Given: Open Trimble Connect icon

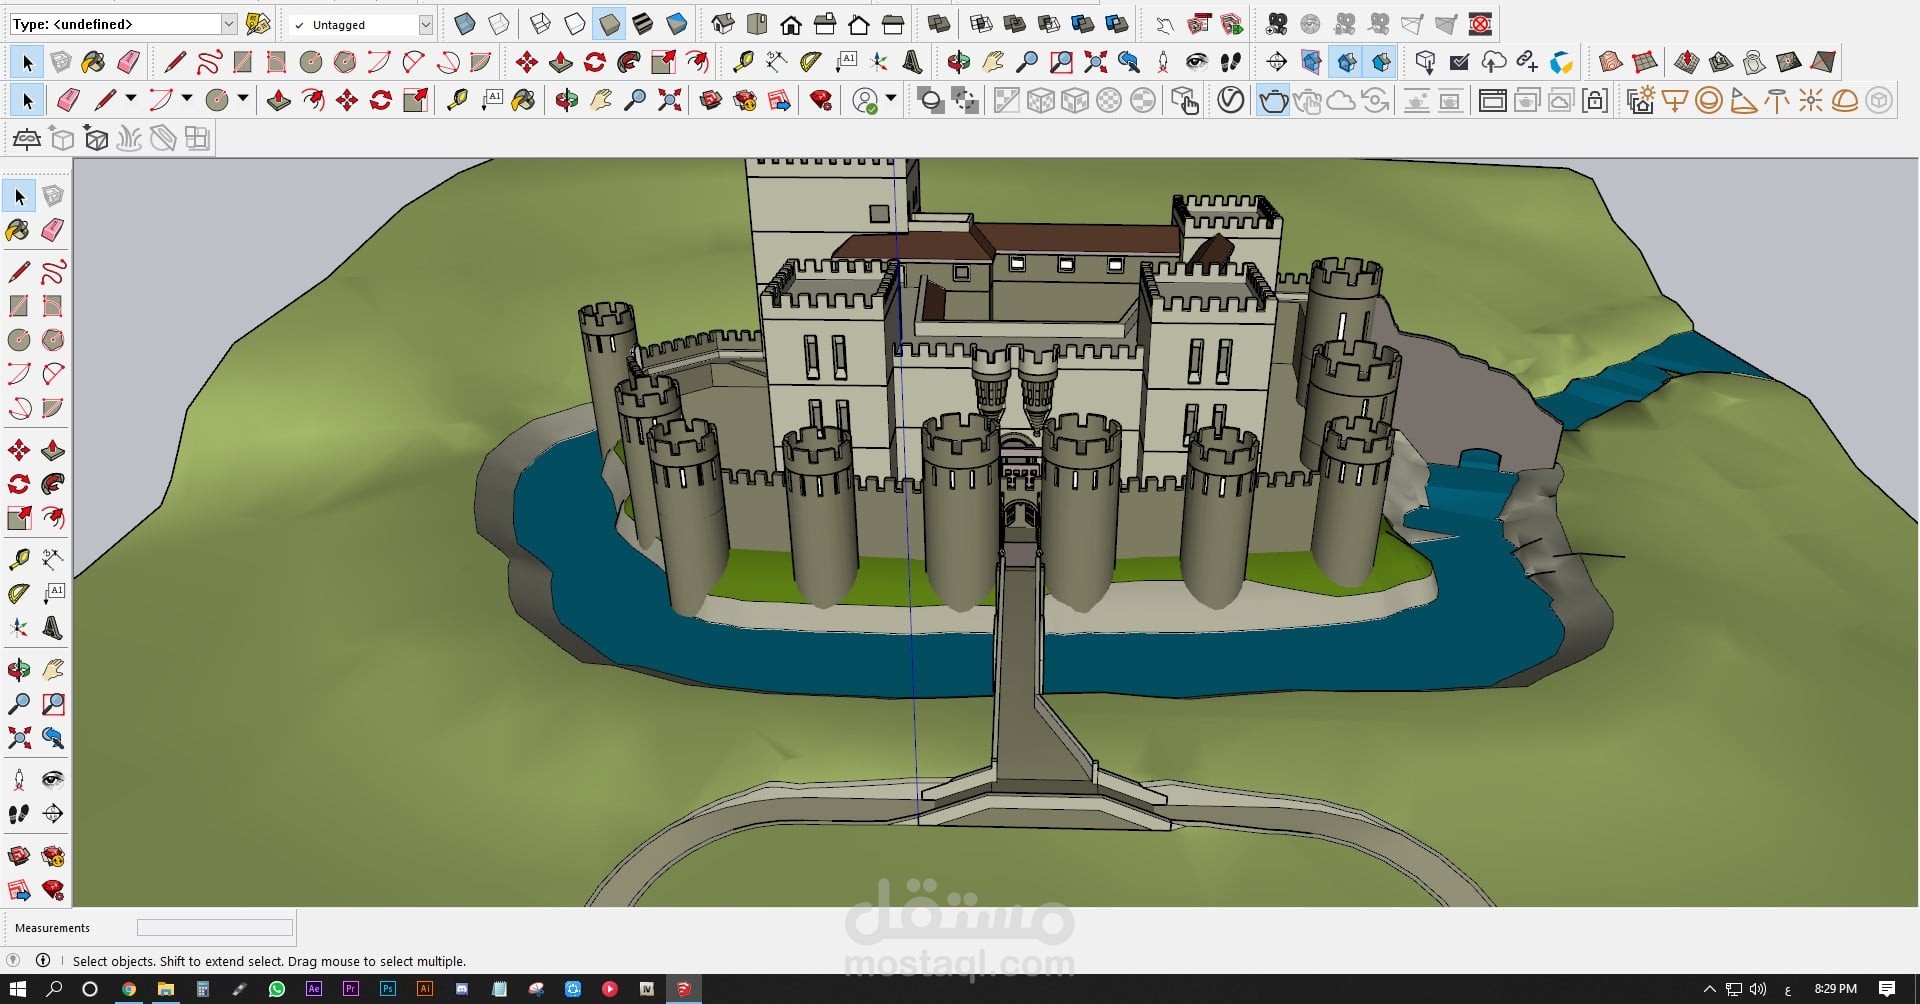Looking at the screenshot, I should (1561, 62).
